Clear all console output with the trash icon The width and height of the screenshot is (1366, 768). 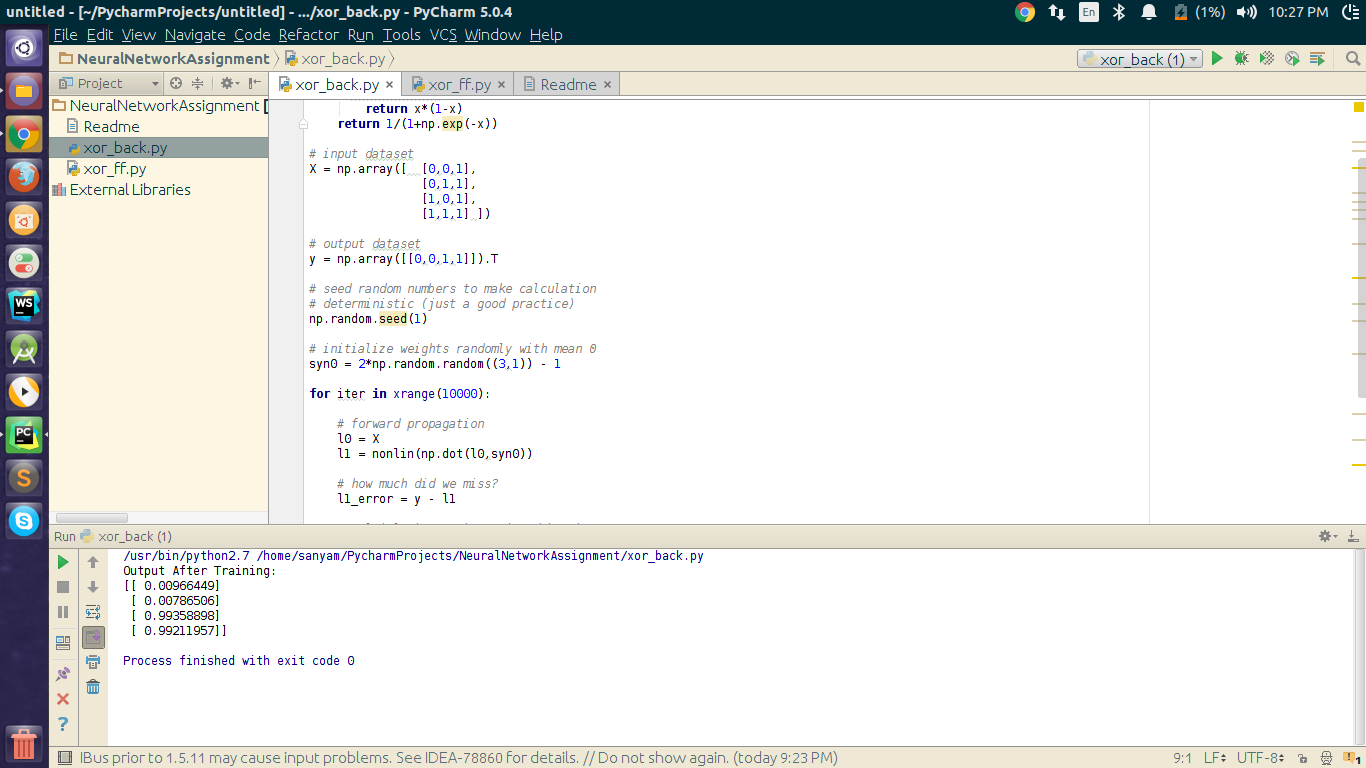[93, 686]
